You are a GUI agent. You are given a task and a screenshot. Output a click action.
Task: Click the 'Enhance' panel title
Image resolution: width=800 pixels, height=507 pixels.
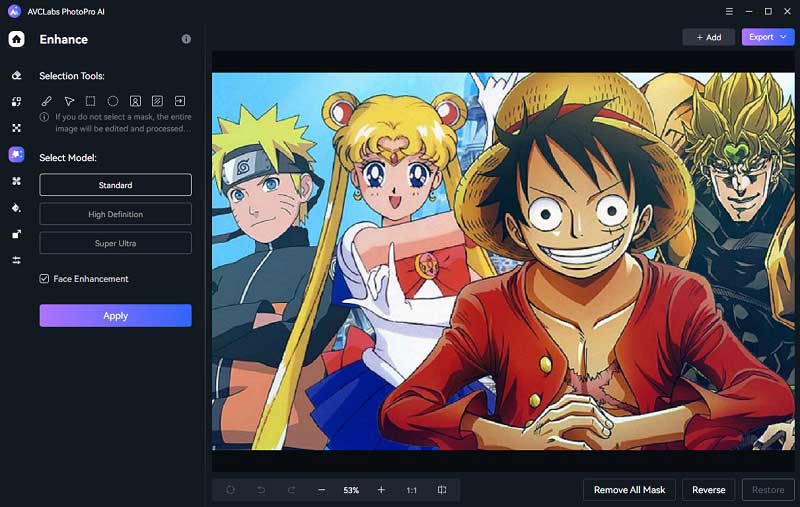[x=64, y=39]
